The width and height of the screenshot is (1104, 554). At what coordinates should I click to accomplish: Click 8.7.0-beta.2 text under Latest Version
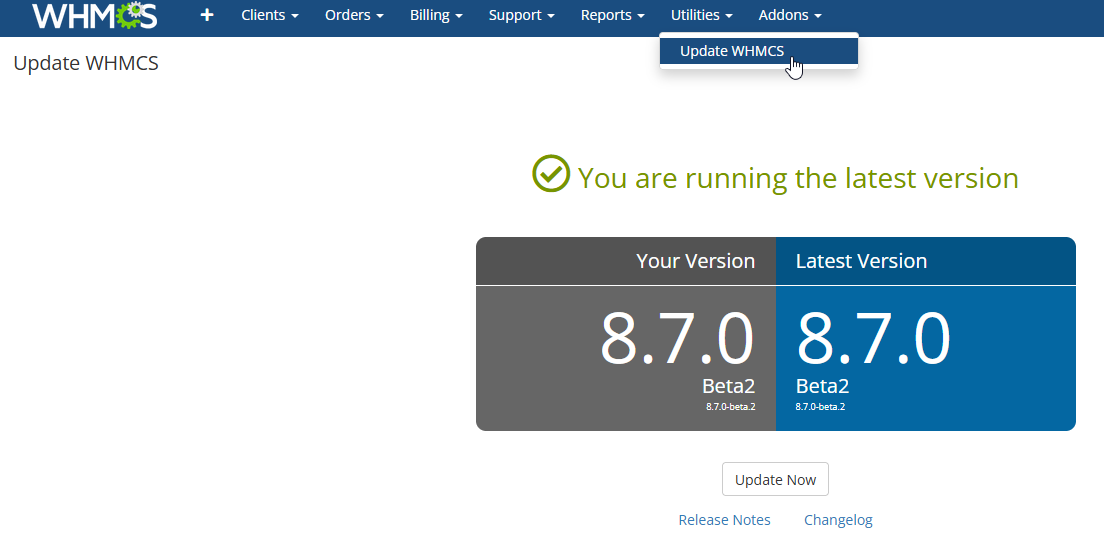coord(820,407)
